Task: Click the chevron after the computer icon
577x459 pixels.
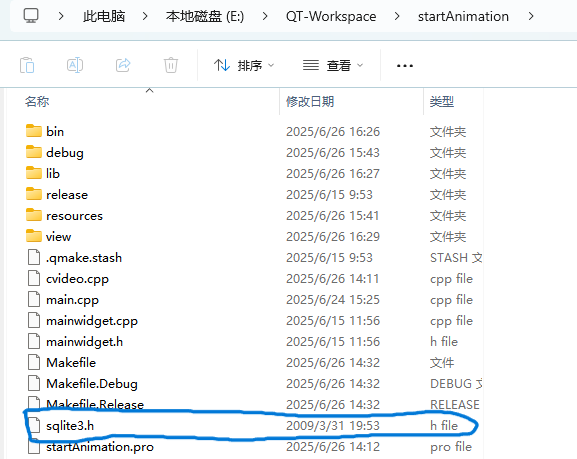Action: 61,16
